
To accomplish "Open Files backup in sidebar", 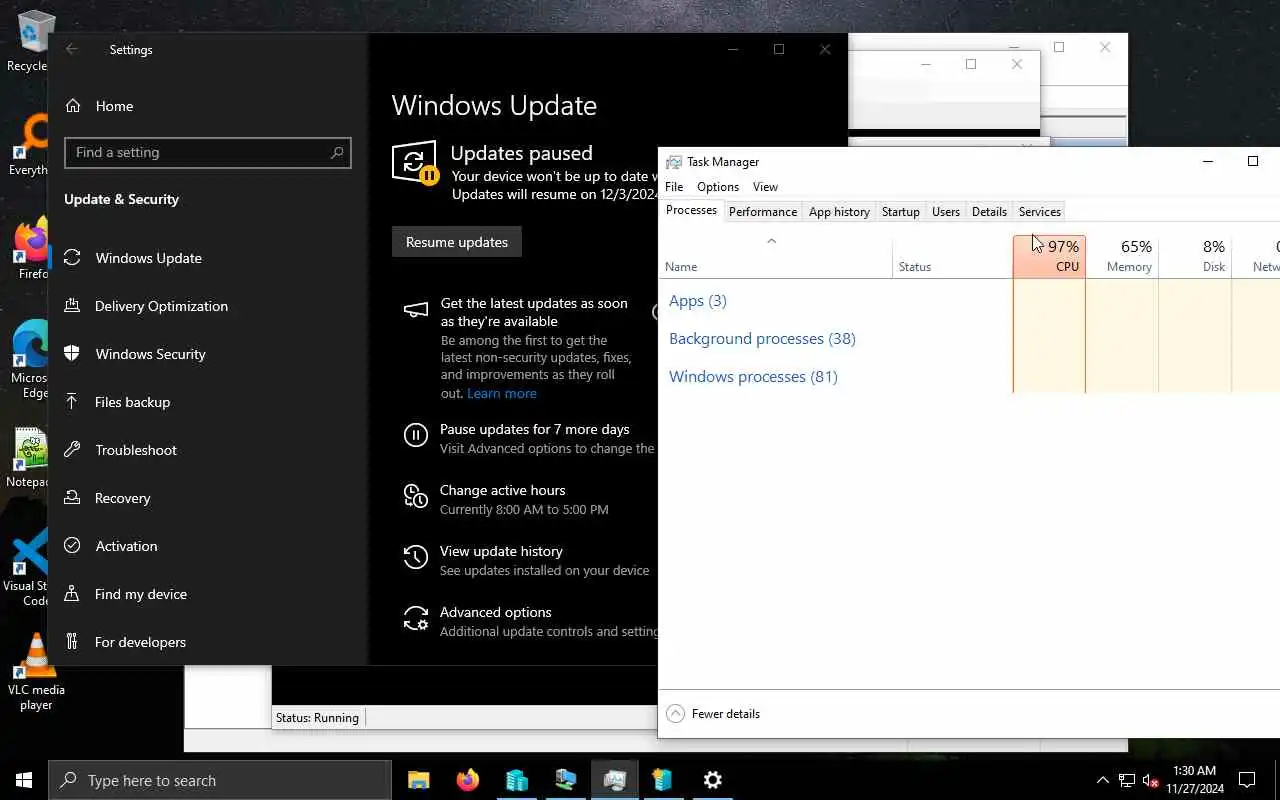I will tap(132, 402).
